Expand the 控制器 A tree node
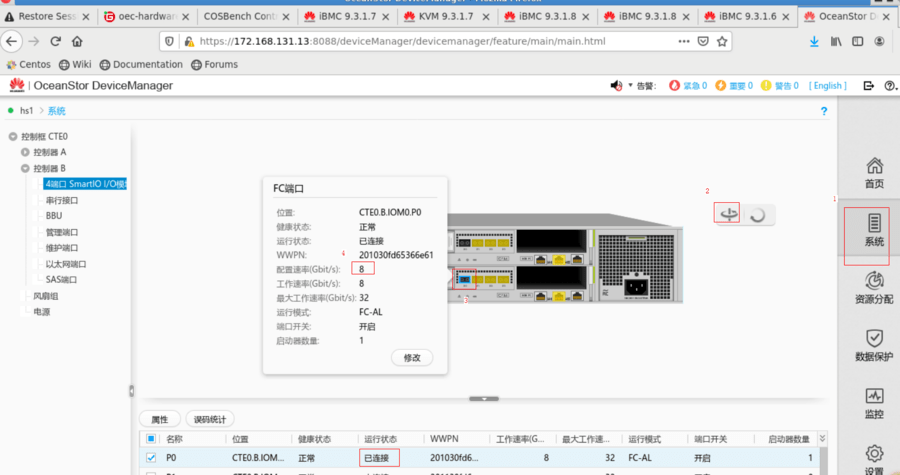This screenshot has width=900, height=475. (x=25, y=152)
